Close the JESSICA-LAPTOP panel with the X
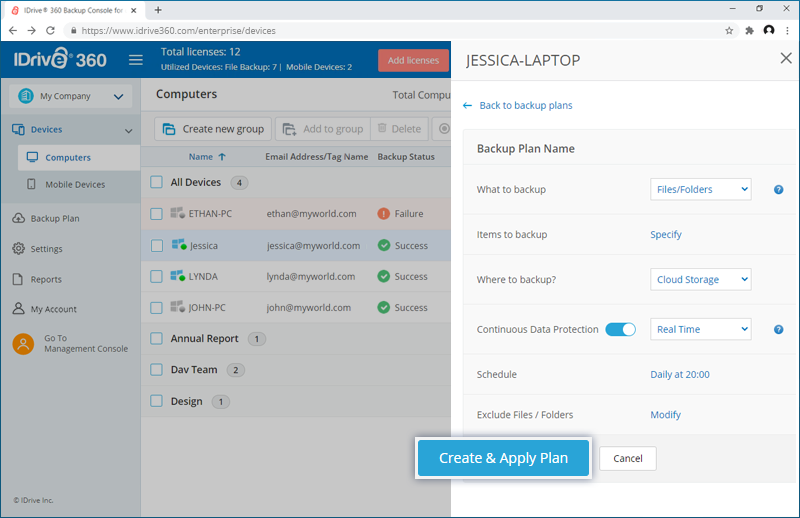 pos(786,58)
